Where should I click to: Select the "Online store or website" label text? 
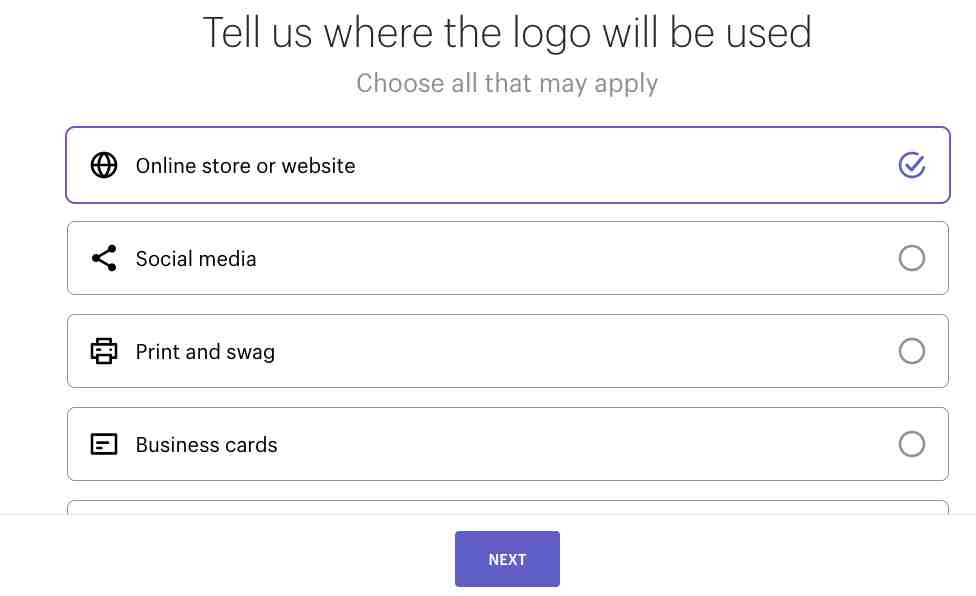click(245, 165)
